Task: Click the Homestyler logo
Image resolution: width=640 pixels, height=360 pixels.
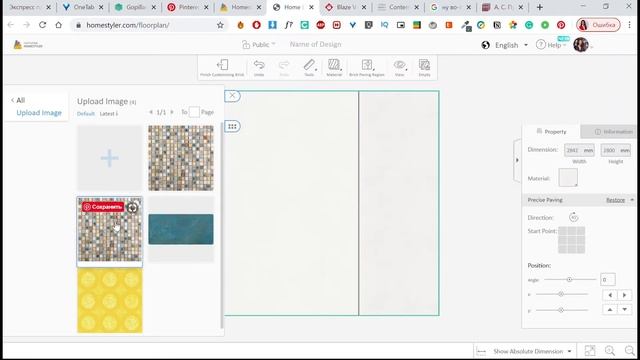Action: coord(28,45)
